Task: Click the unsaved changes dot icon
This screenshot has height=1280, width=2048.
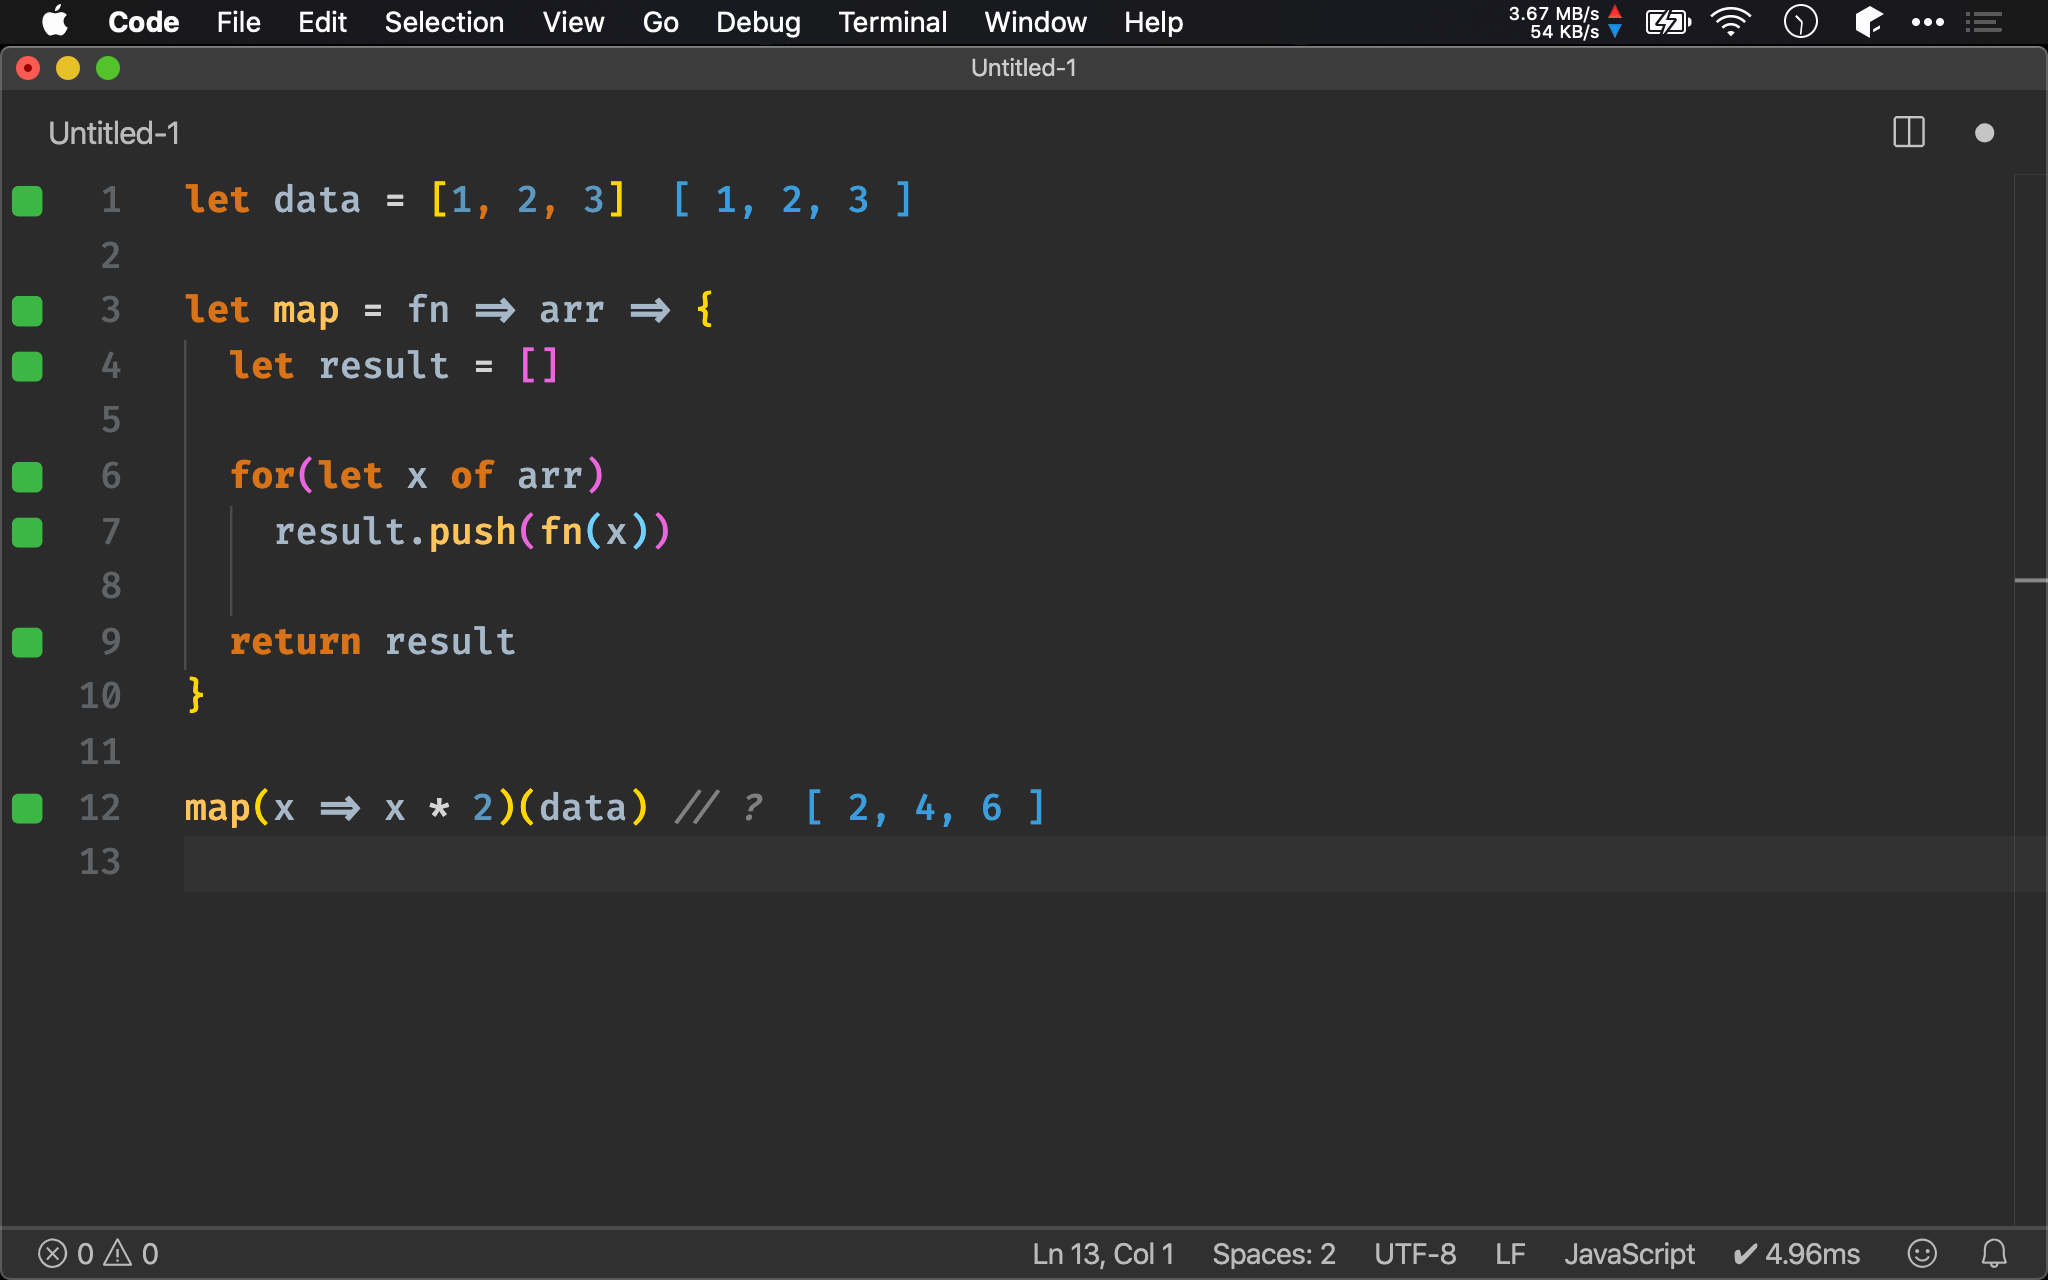Action: coord(1985,133)
